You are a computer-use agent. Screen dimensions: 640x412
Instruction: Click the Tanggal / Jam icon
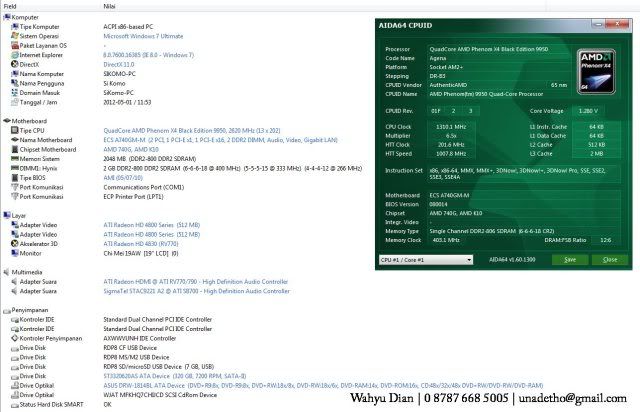(x=15, y=102)
